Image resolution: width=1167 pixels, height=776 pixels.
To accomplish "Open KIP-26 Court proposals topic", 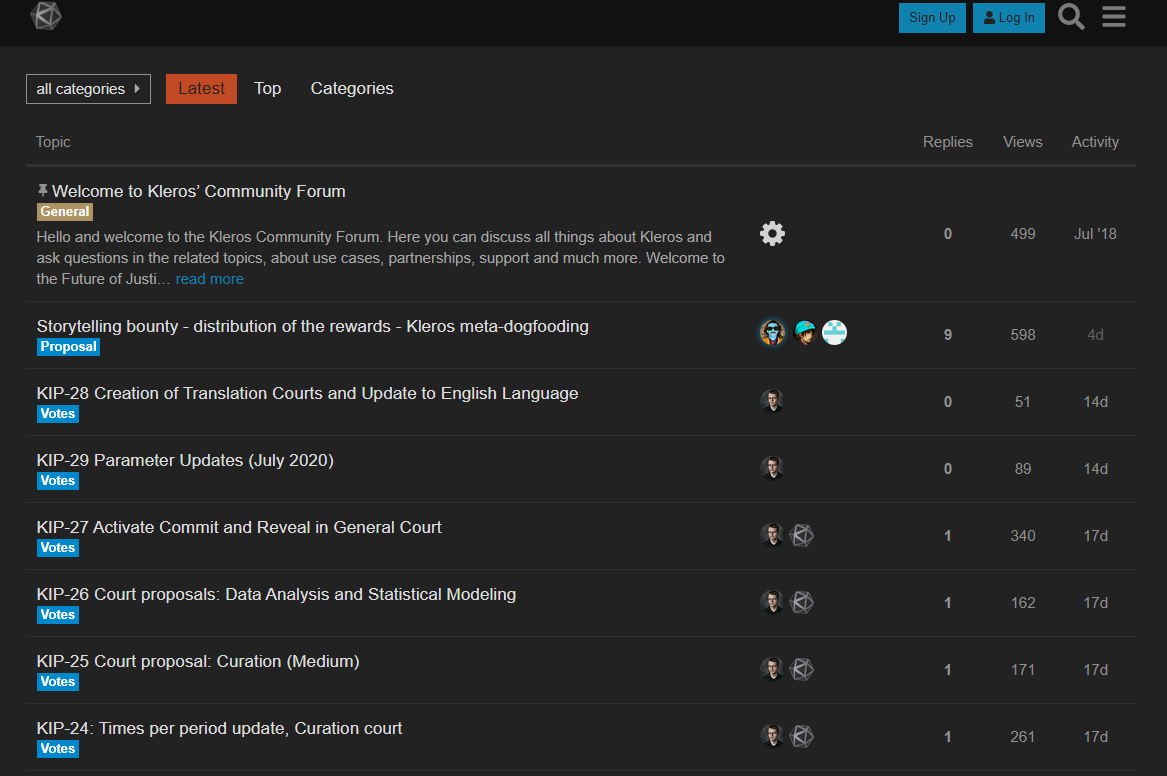I will (x=276, y=594).
